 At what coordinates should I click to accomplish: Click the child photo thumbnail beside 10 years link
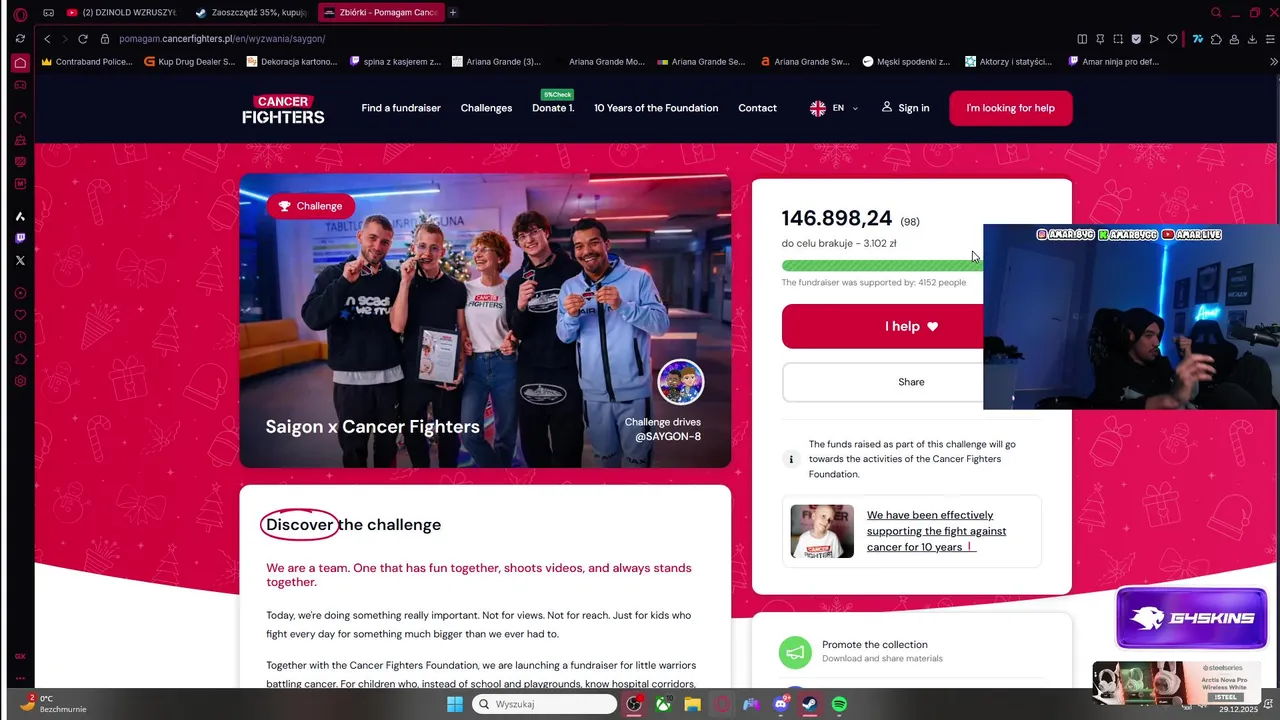[x=822, y=531]
